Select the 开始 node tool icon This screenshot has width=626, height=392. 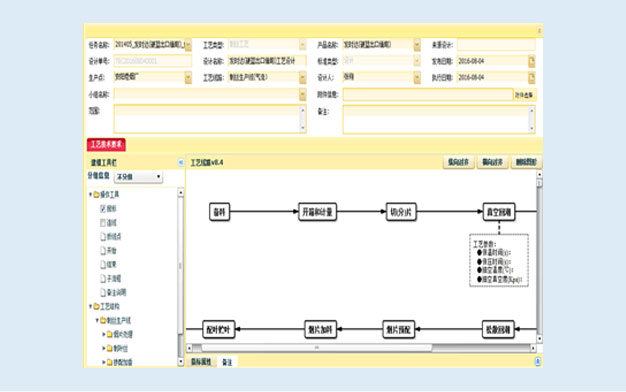pyautogui.click(x=103, y=251)
